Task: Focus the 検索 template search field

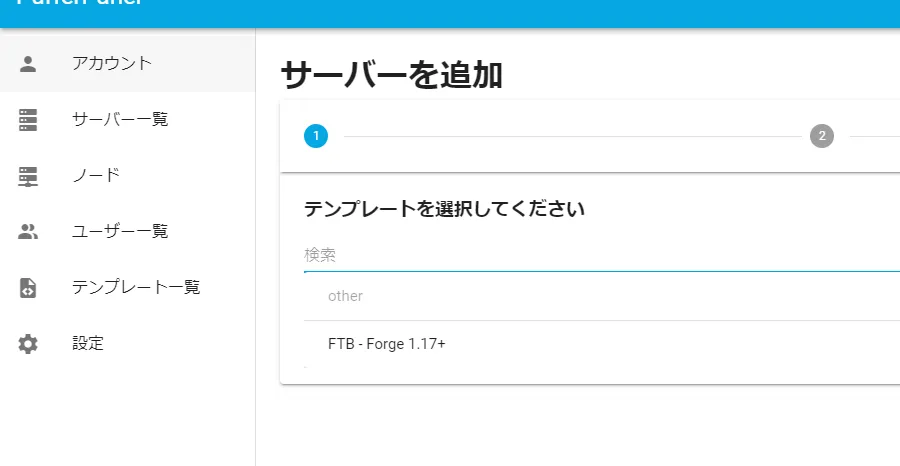Action: tap(600, 256)
